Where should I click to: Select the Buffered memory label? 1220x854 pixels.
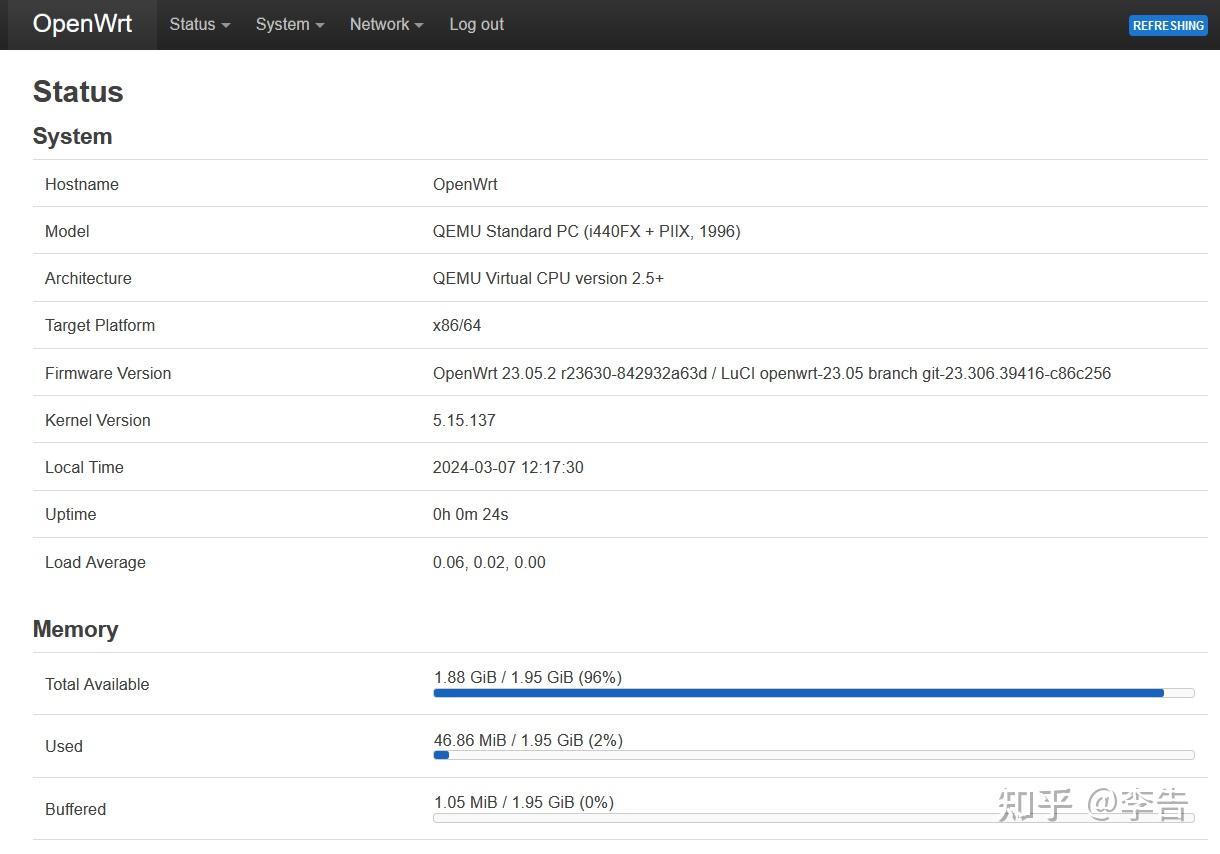(75, 809)
